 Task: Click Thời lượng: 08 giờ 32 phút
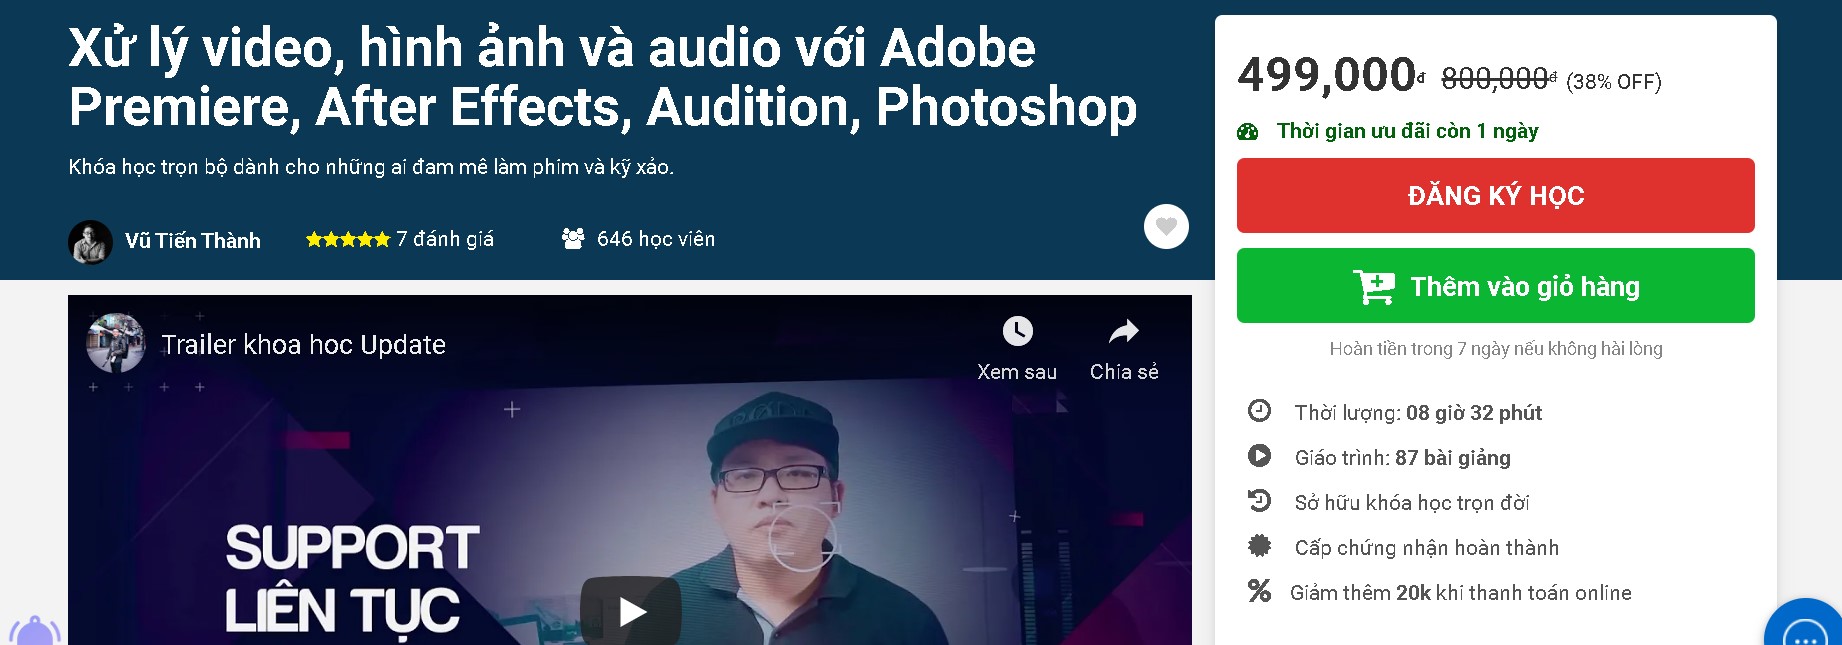tap(1418, 413)
